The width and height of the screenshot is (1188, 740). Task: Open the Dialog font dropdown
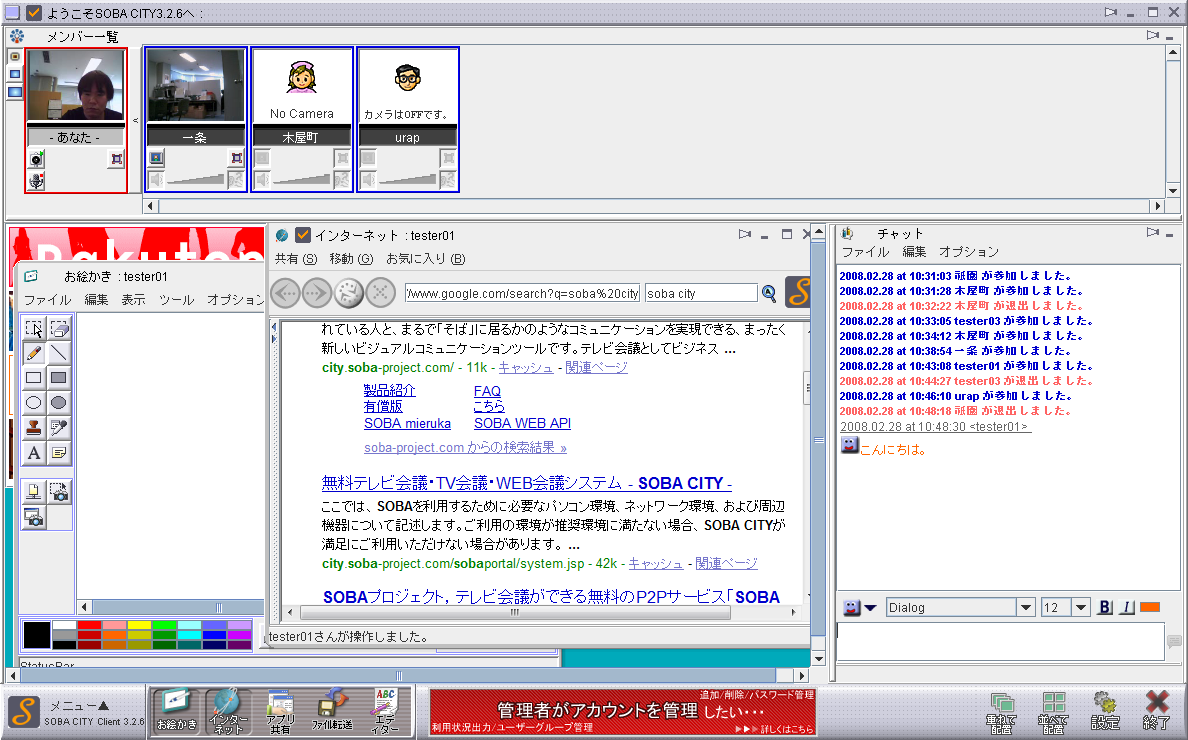point(1026,607)
